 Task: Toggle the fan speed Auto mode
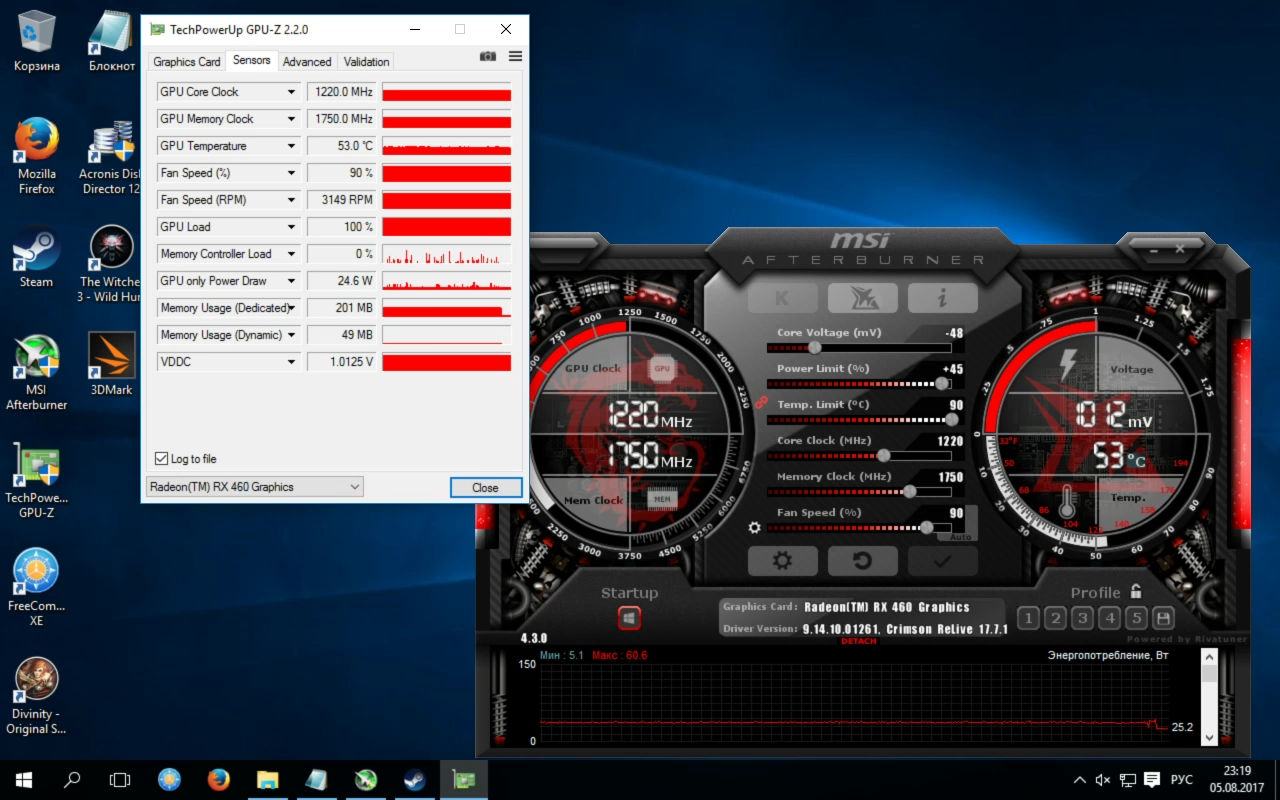point(961,537)
